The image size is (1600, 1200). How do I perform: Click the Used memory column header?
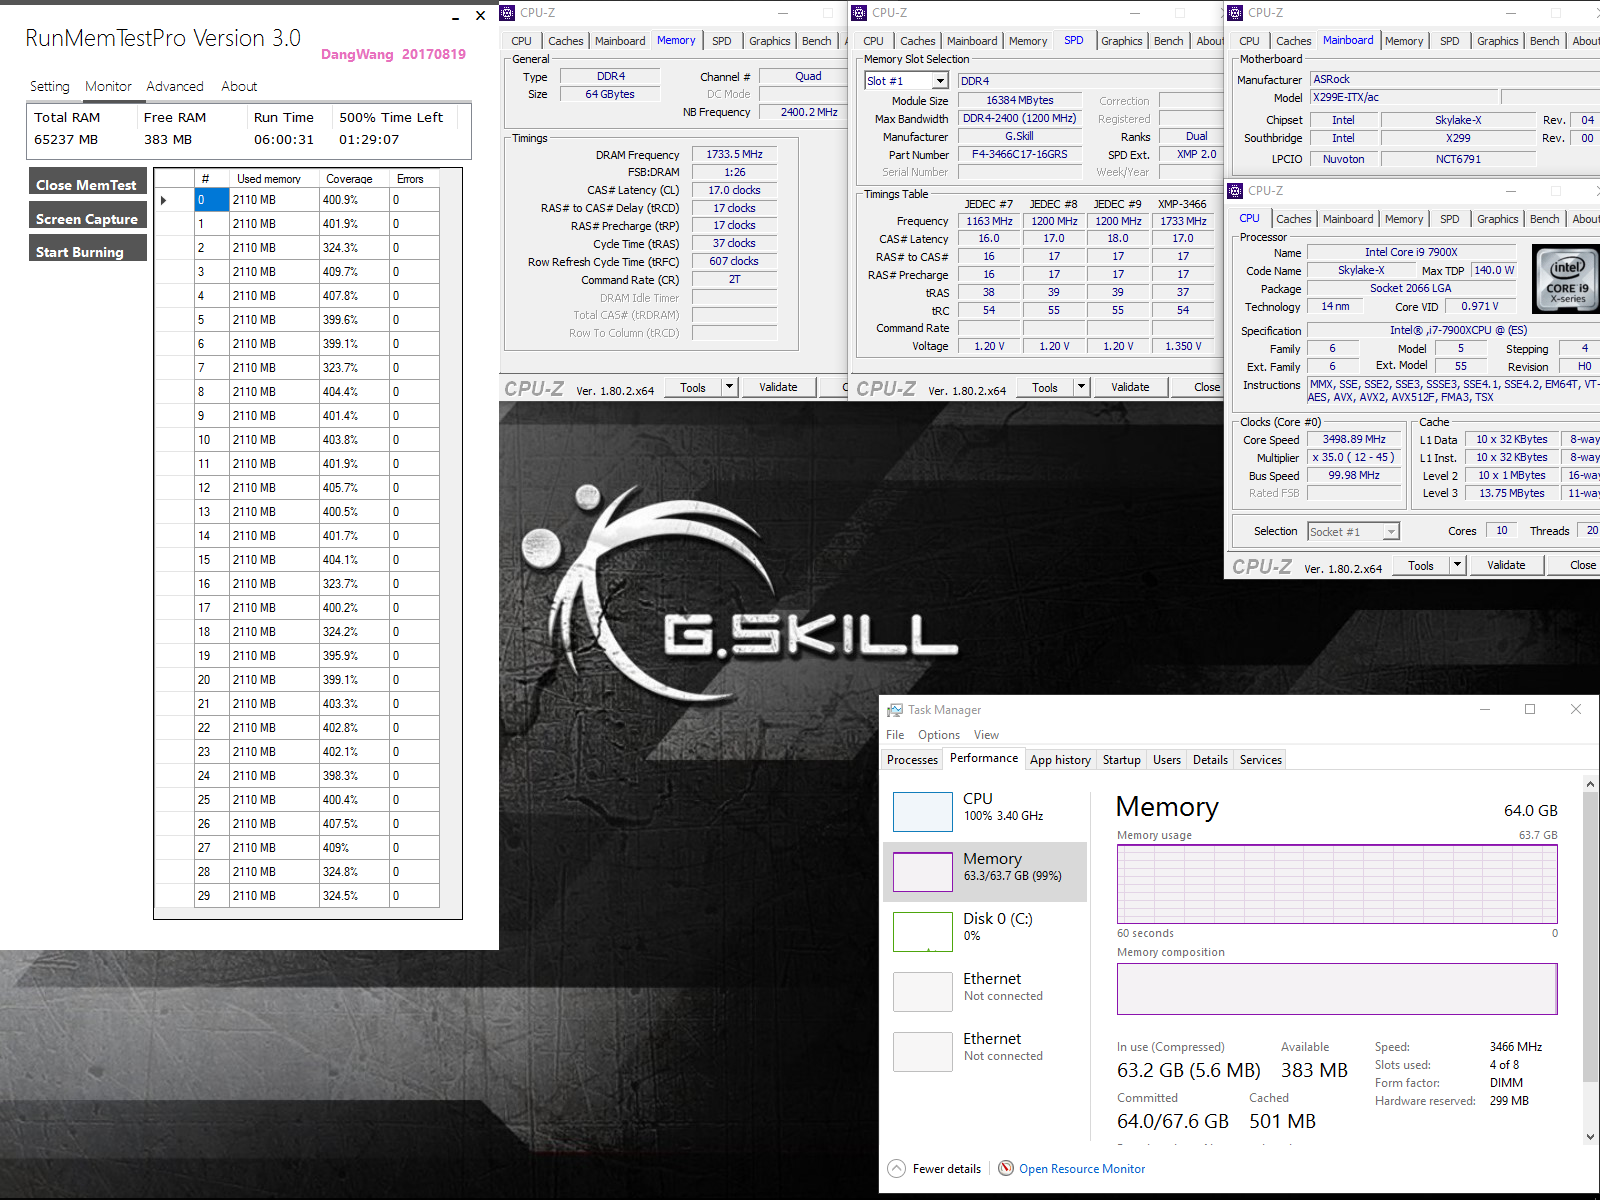pos(270,178)
